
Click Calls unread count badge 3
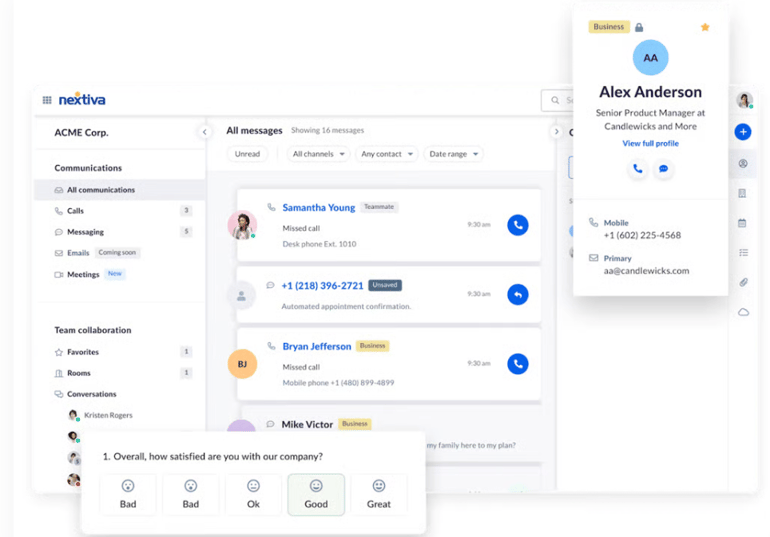pyautogui.click(x=186, y=211)
